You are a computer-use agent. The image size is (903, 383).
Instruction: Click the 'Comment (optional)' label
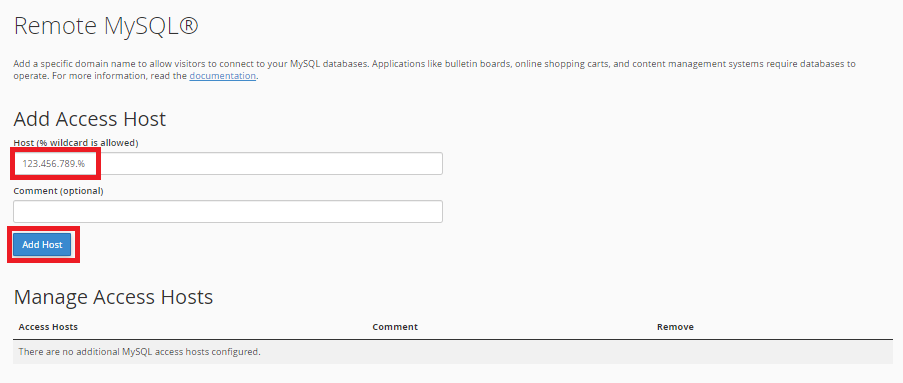click(58, 191)
